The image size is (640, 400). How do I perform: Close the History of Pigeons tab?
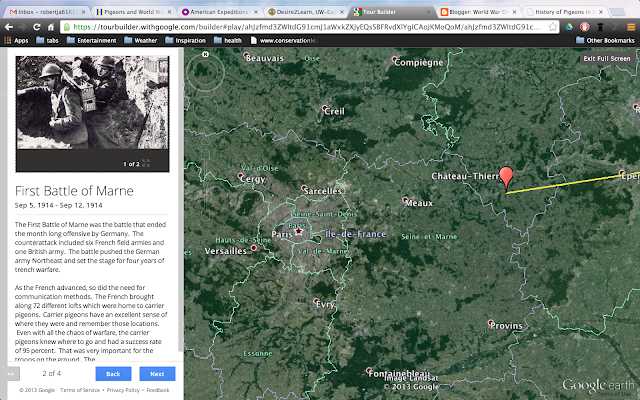pyautogui.click(x=601, y=12)
